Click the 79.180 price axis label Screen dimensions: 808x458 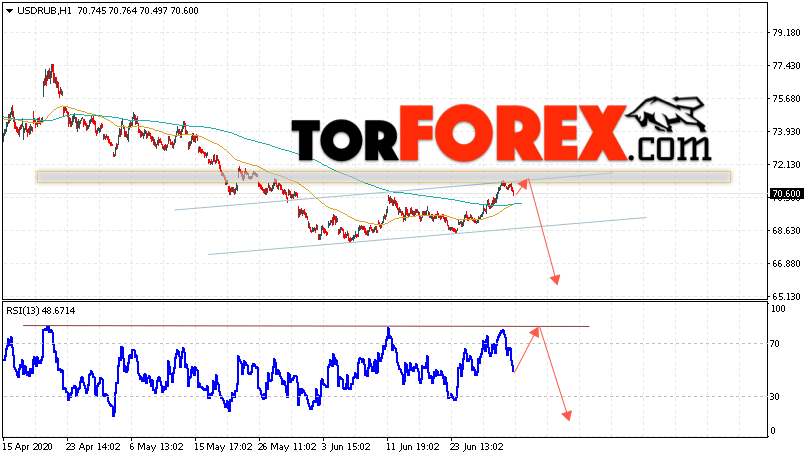pyautogui.click(x=786, y=32)
